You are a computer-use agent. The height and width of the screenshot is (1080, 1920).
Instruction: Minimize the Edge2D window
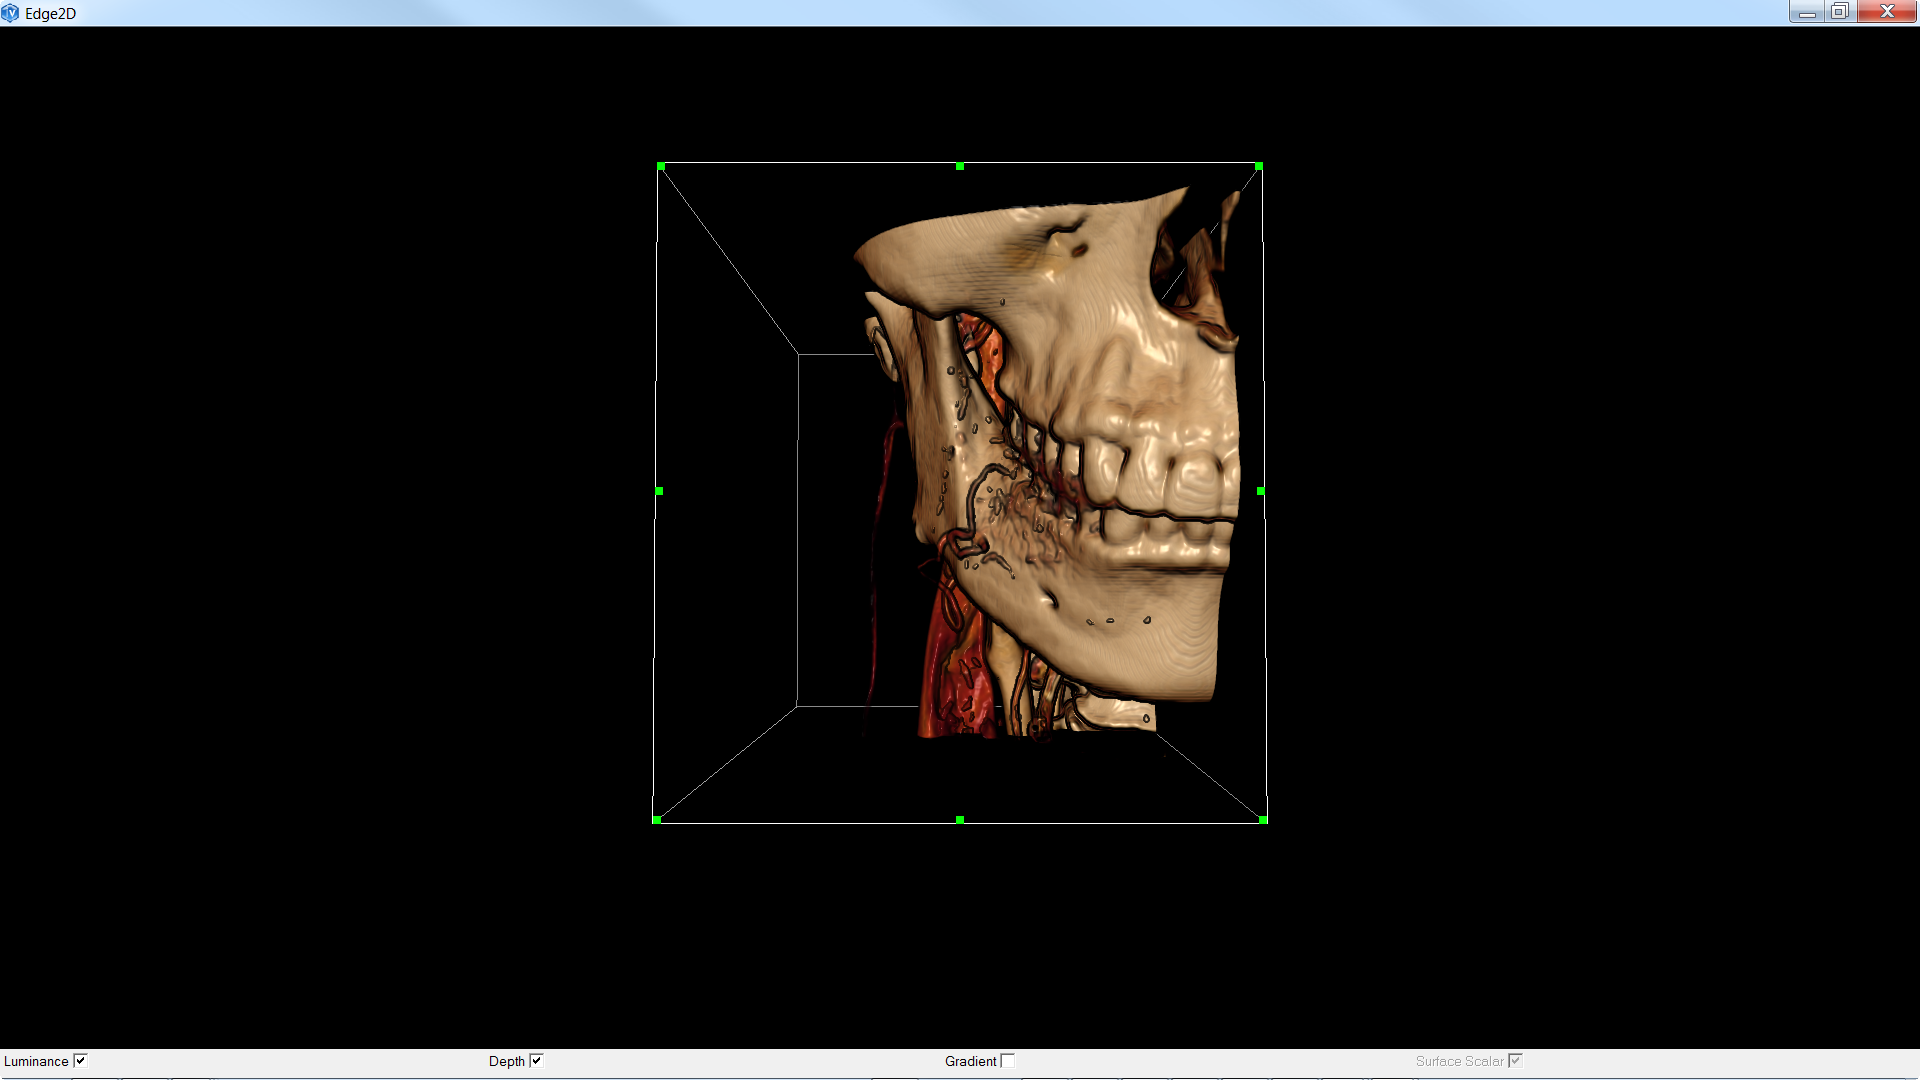[1806, 12]
